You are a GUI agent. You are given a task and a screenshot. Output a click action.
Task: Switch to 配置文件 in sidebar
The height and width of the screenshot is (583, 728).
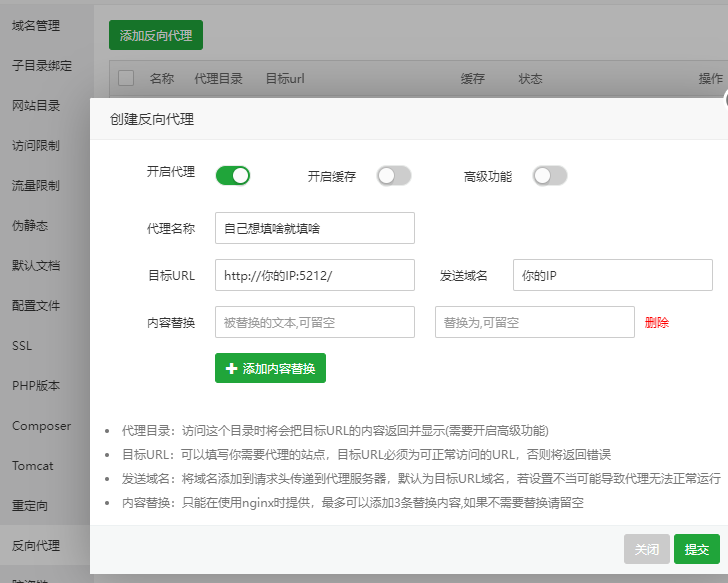36,305
